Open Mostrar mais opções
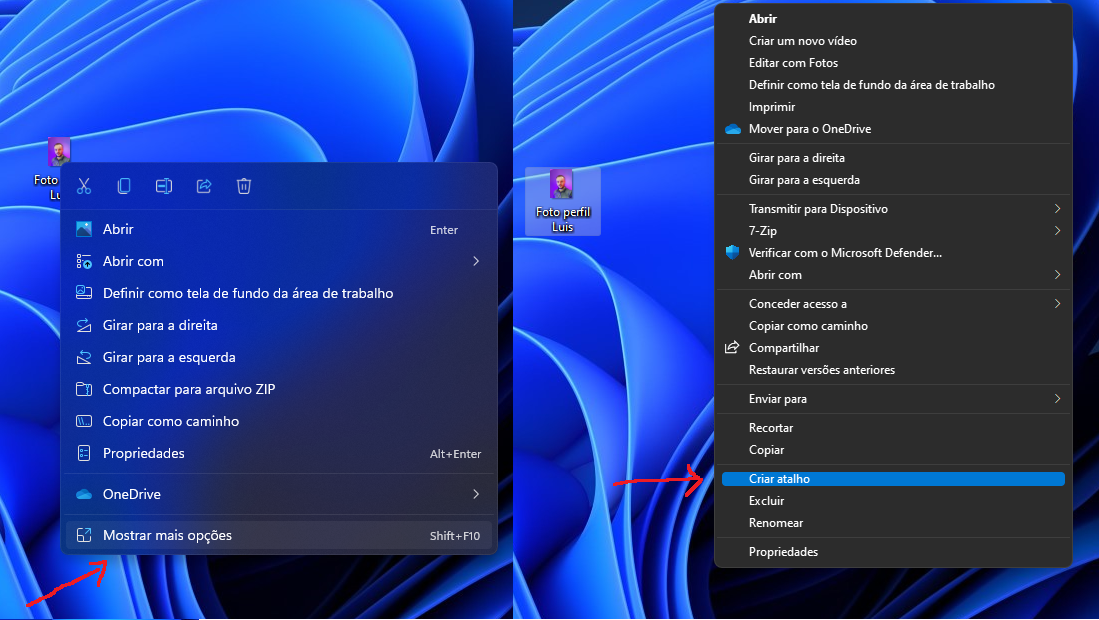The image size is (1099, 620). click(278, 535)
